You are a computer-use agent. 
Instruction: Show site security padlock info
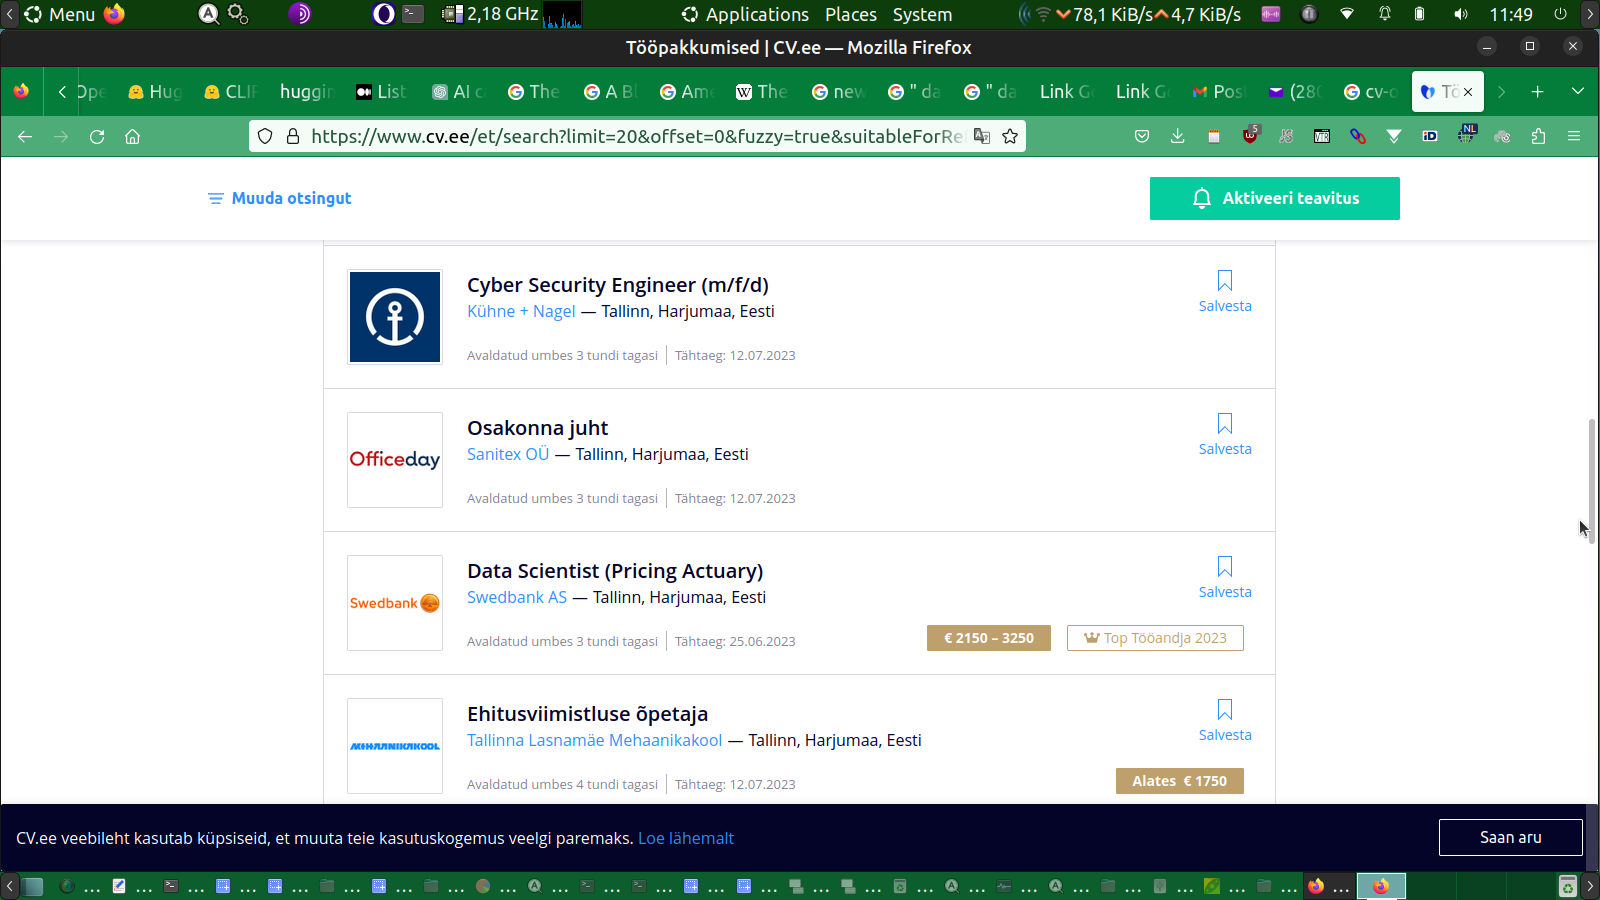tap(293, 137)
